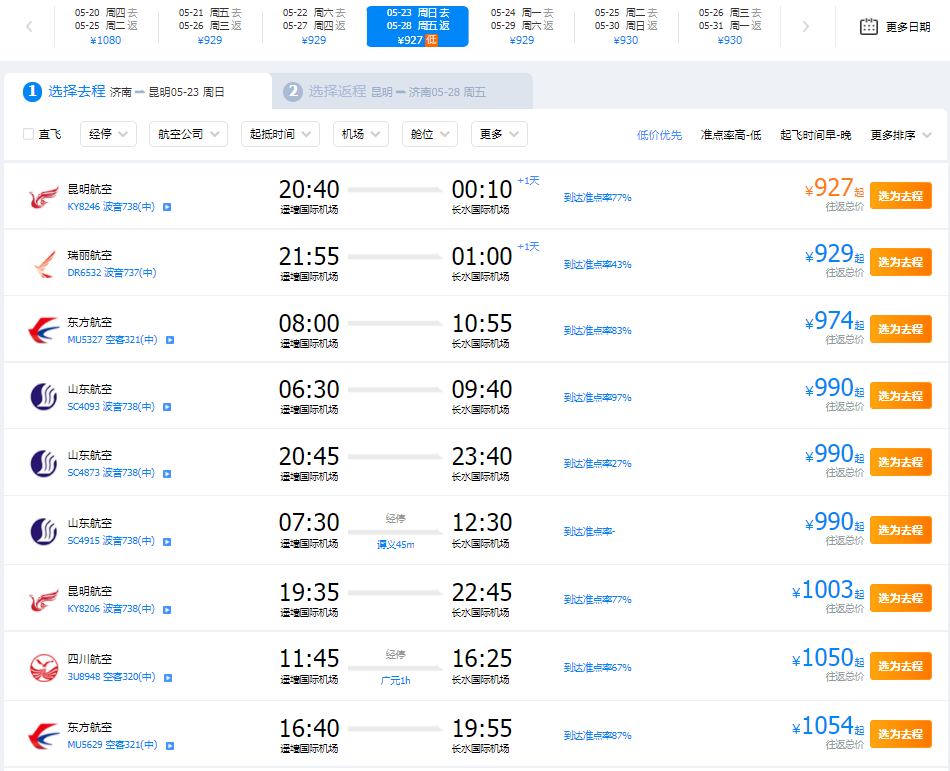
Task: Choose 选为去程 for the ¥1054 flight
Action: pyautogui.click(x=900, y=734)
